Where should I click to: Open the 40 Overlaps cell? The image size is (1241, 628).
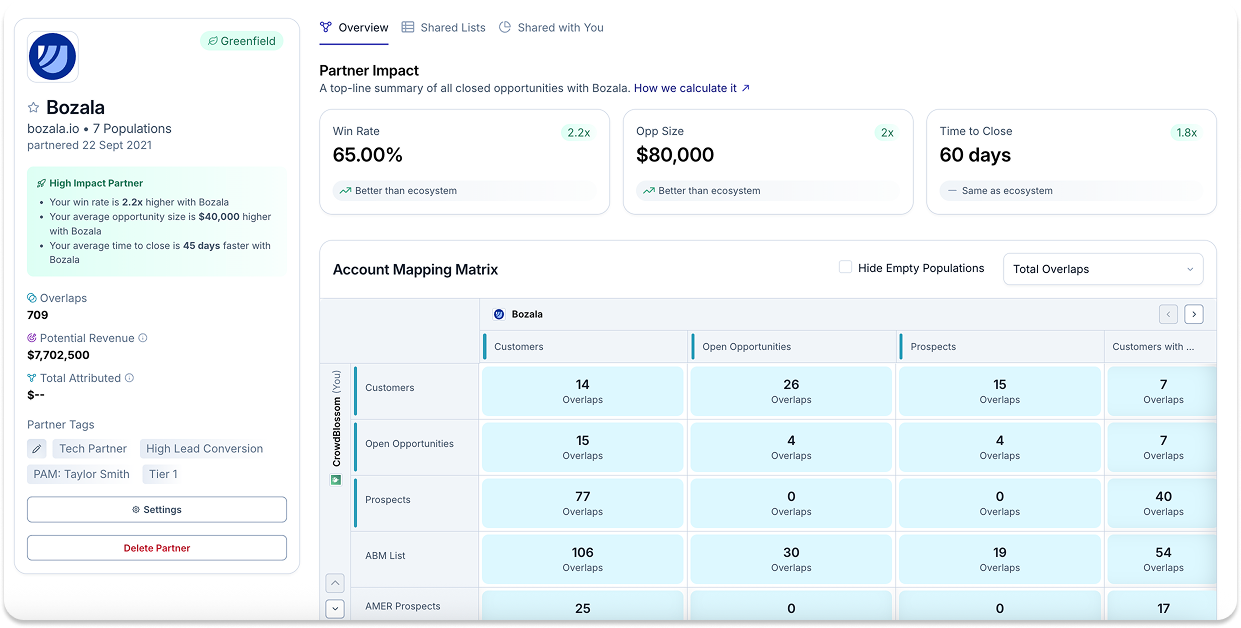[x=1163, y=503]
